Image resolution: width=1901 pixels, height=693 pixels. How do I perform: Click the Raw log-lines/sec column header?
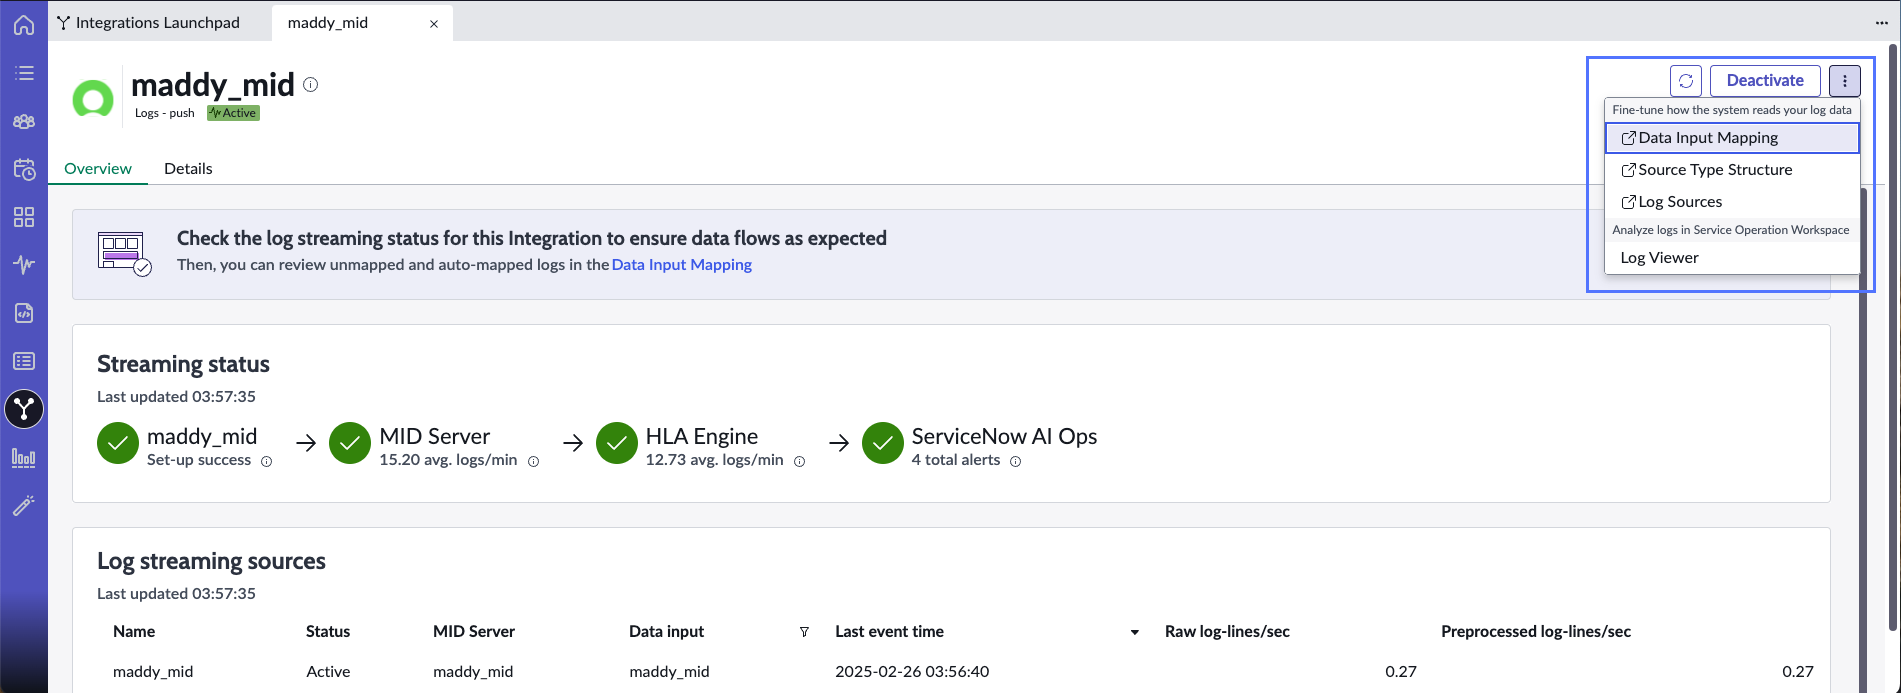click(1227, 631)
